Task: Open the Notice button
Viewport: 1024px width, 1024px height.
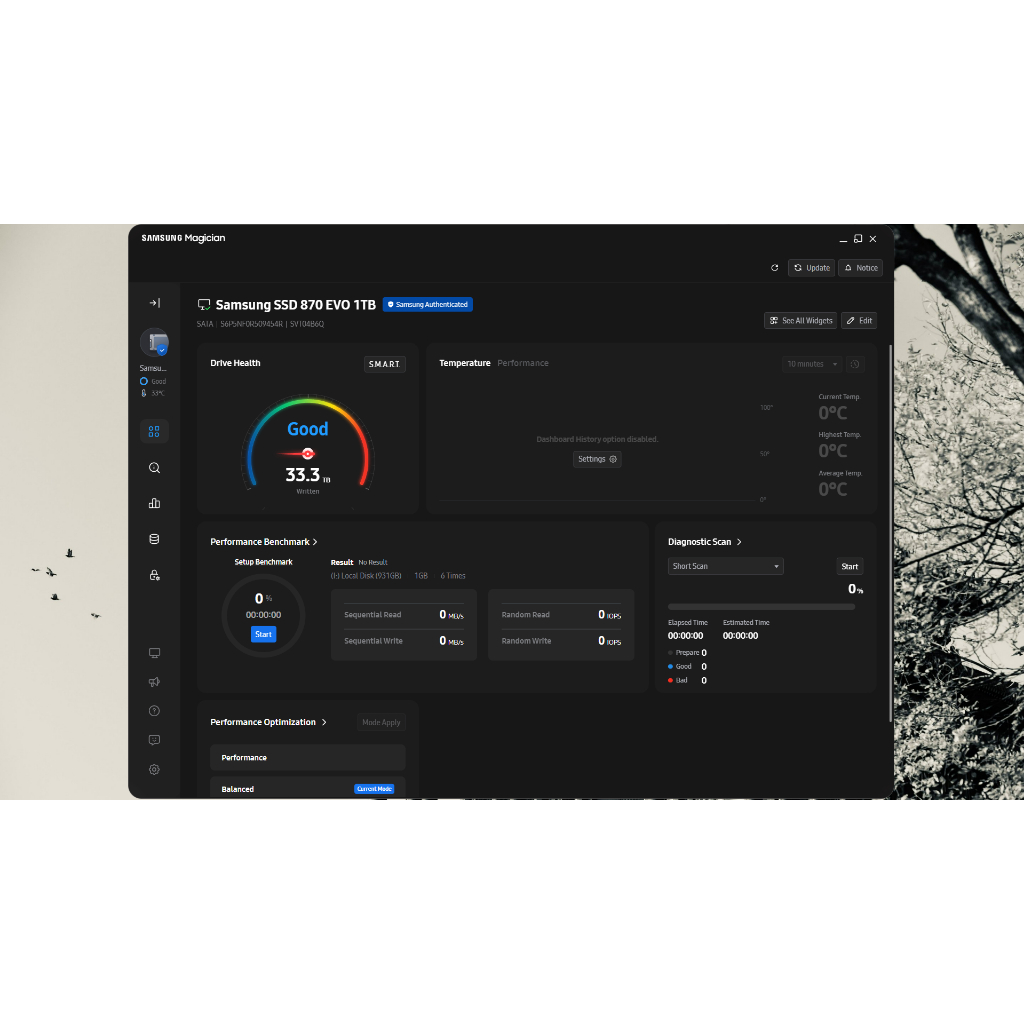Action: (860, 268)
